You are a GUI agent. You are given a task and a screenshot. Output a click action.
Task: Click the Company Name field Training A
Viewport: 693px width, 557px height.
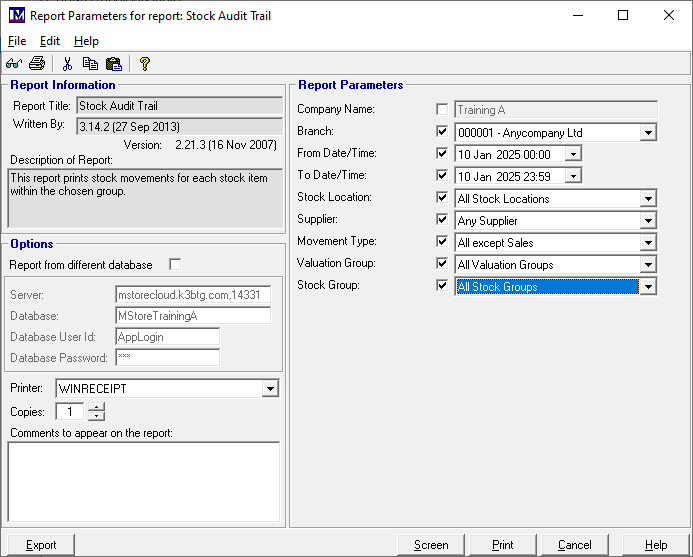click(556, 110)
